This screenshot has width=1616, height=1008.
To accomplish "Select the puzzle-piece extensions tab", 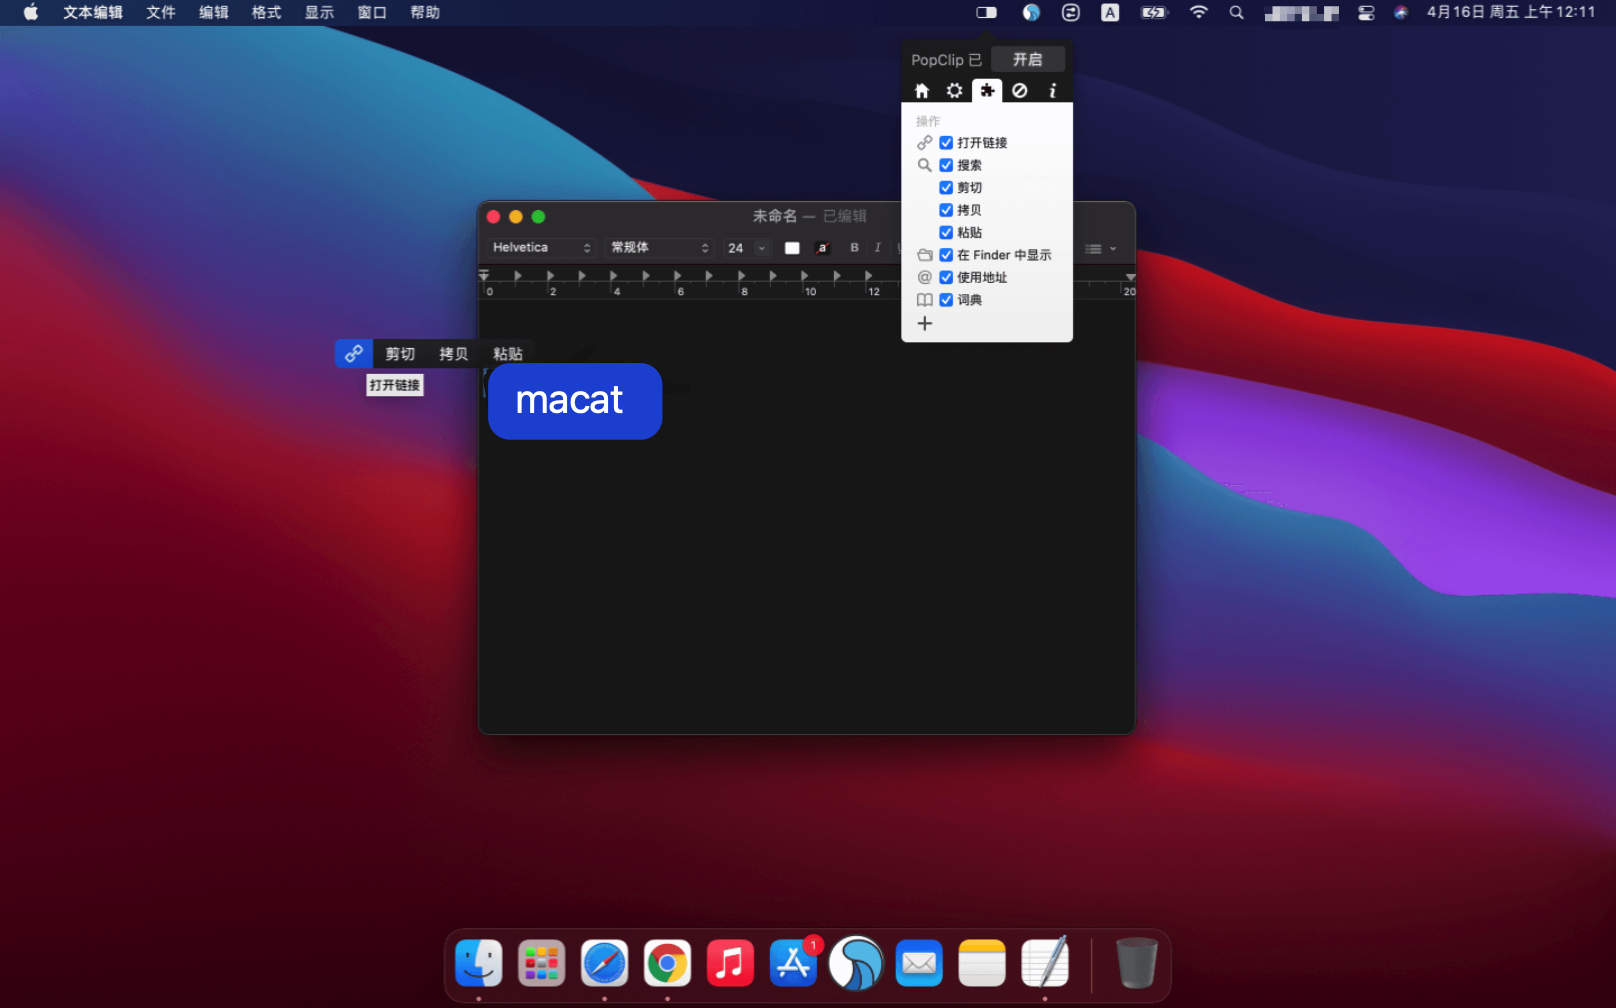I will tap(987, 91).
